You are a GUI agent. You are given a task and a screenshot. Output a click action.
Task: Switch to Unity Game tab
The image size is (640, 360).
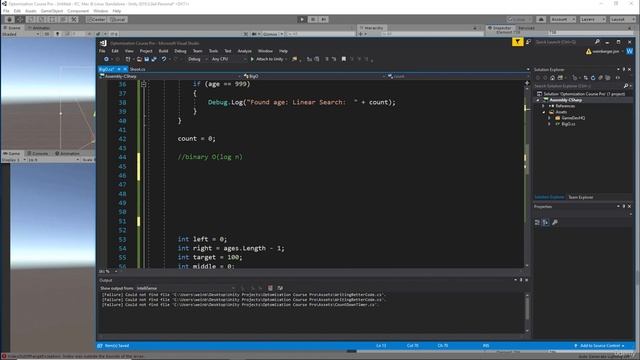point(12,153)
